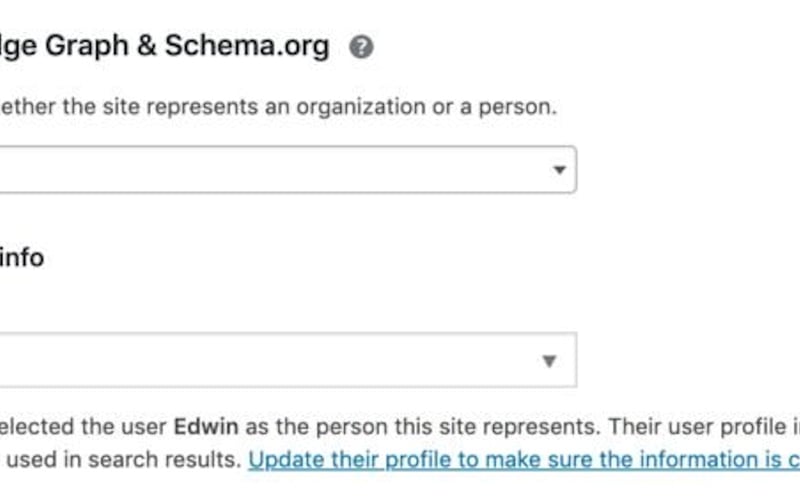
Task: Click the bold 'Edwin' user name
Action: [x=207, y=425]
